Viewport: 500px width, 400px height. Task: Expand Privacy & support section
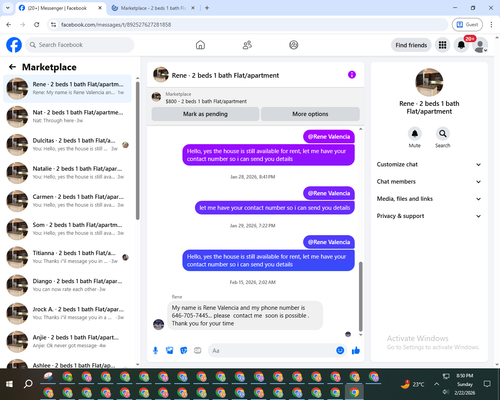coord(429,216)
